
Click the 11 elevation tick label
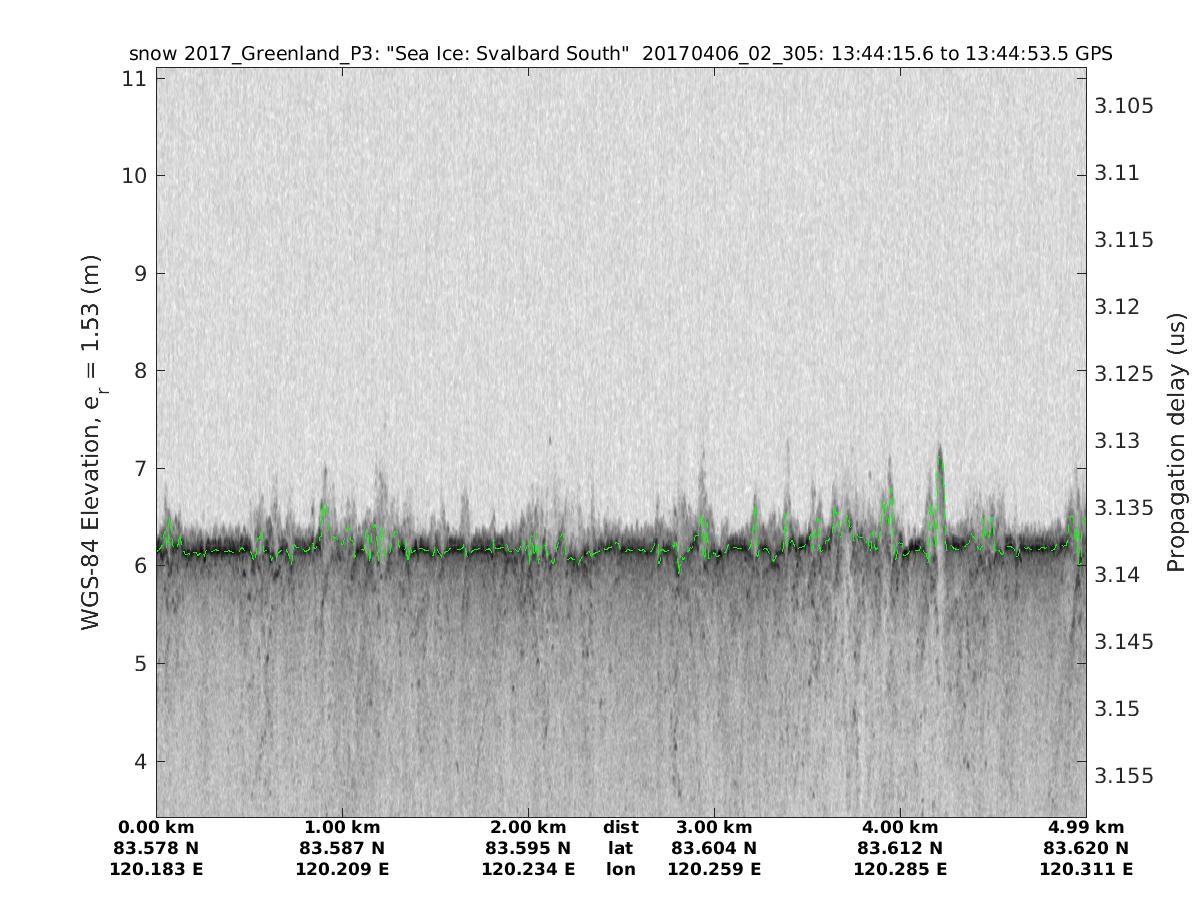134,78
